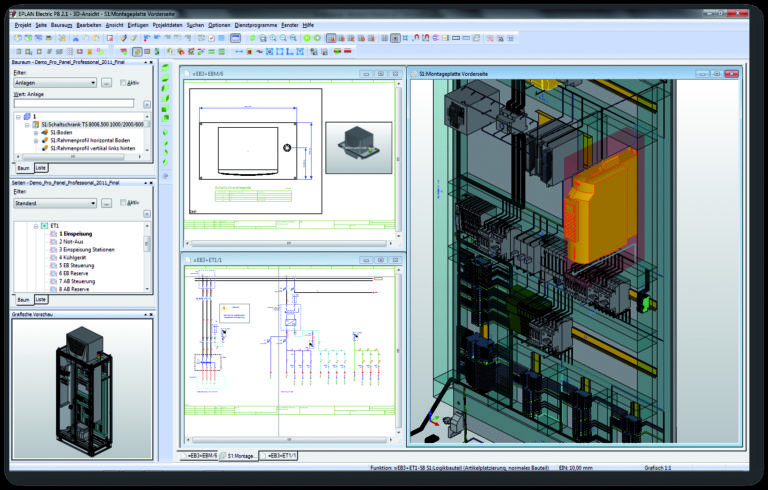Image resolution: width=768 pixels, height=490 pixels.
Task: Click the Grafisch 1:1 status bar entry
Action: (x=658, y=468)
